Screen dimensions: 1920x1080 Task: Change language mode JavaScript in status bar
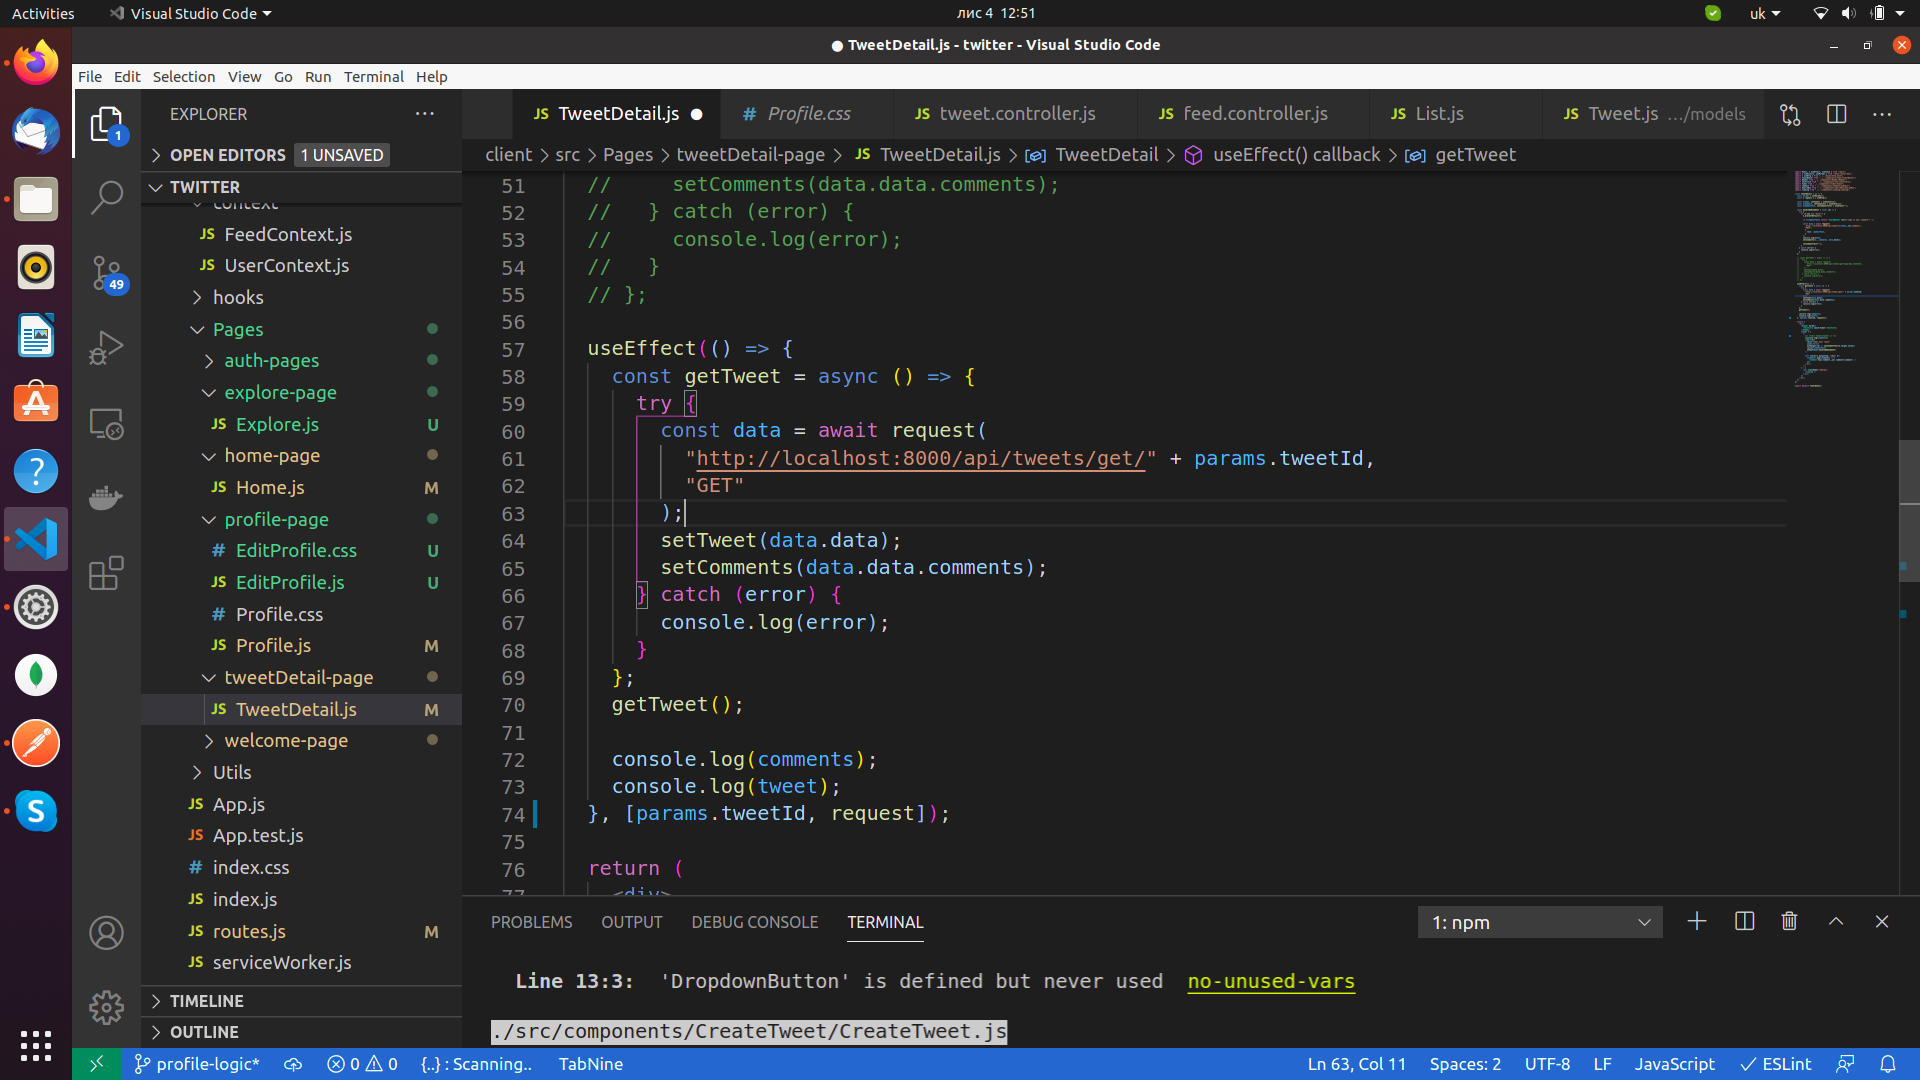(x=1674, y=1064)
